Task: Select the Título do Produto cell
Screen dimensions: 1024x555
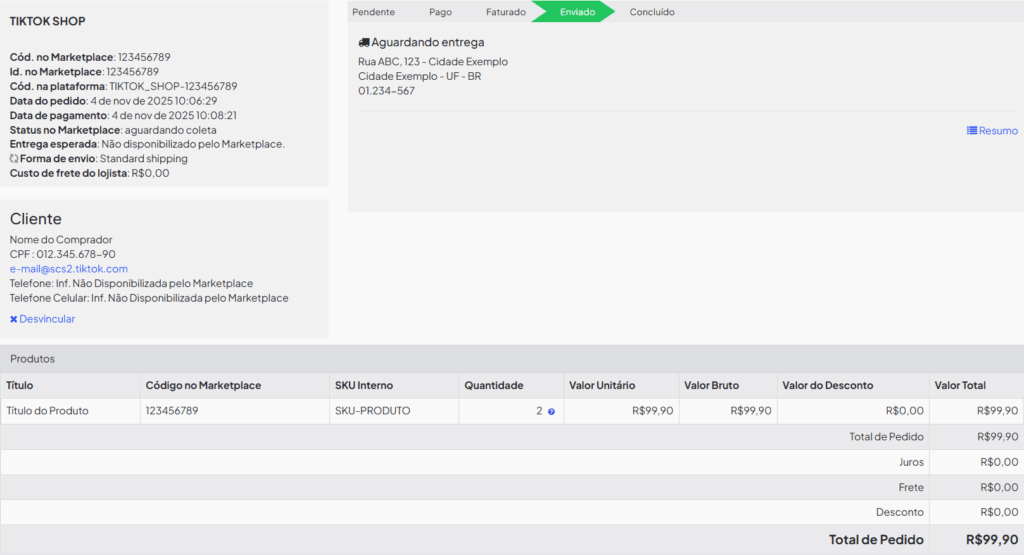Action: point(47,411)
